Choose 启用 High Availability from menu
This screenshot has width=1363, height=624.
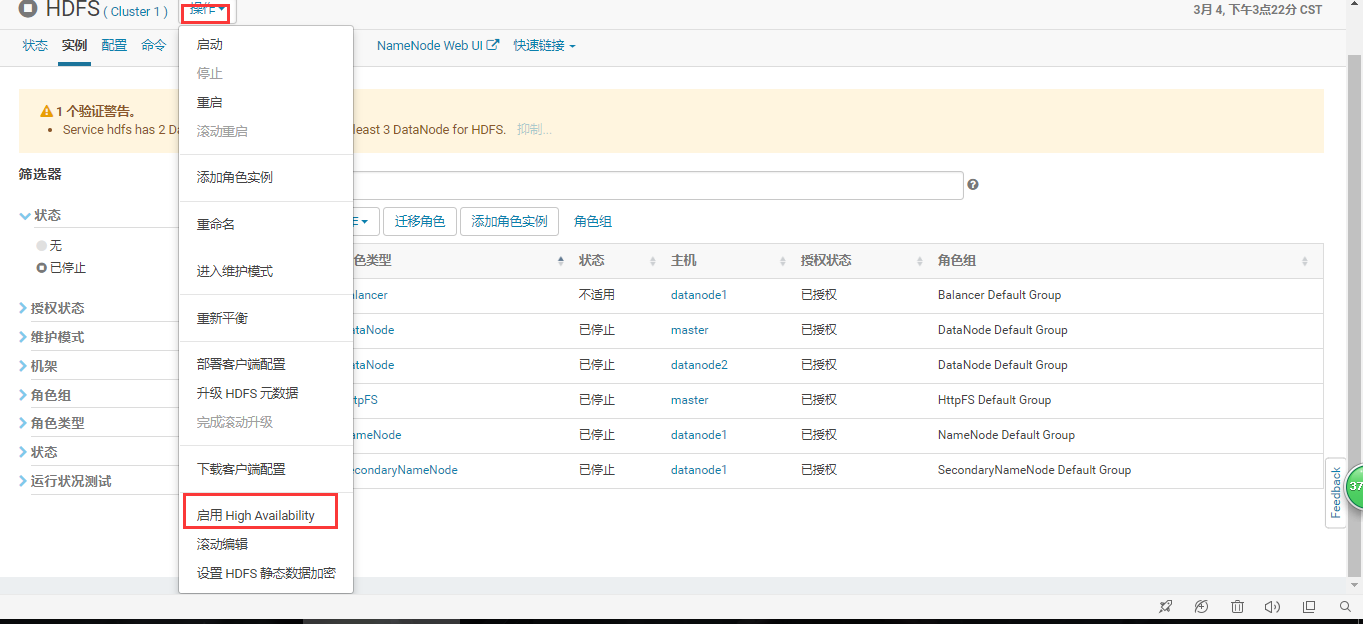tap(256, 515)
